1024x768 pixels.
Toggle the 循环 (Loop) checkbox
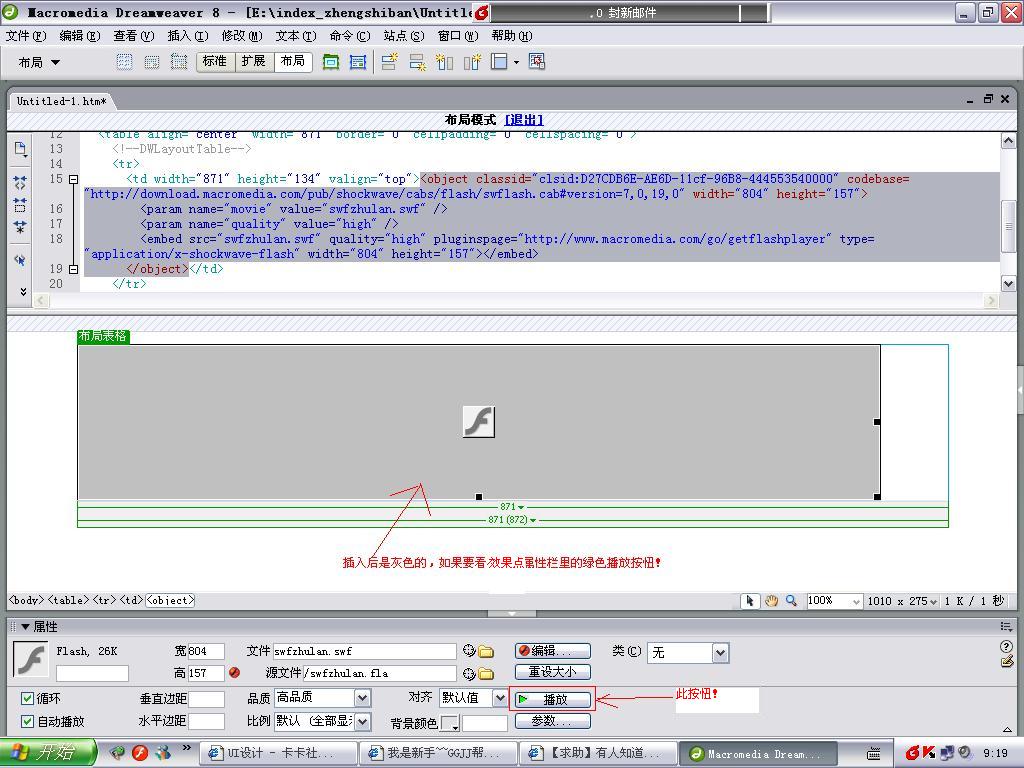[28, 698]
